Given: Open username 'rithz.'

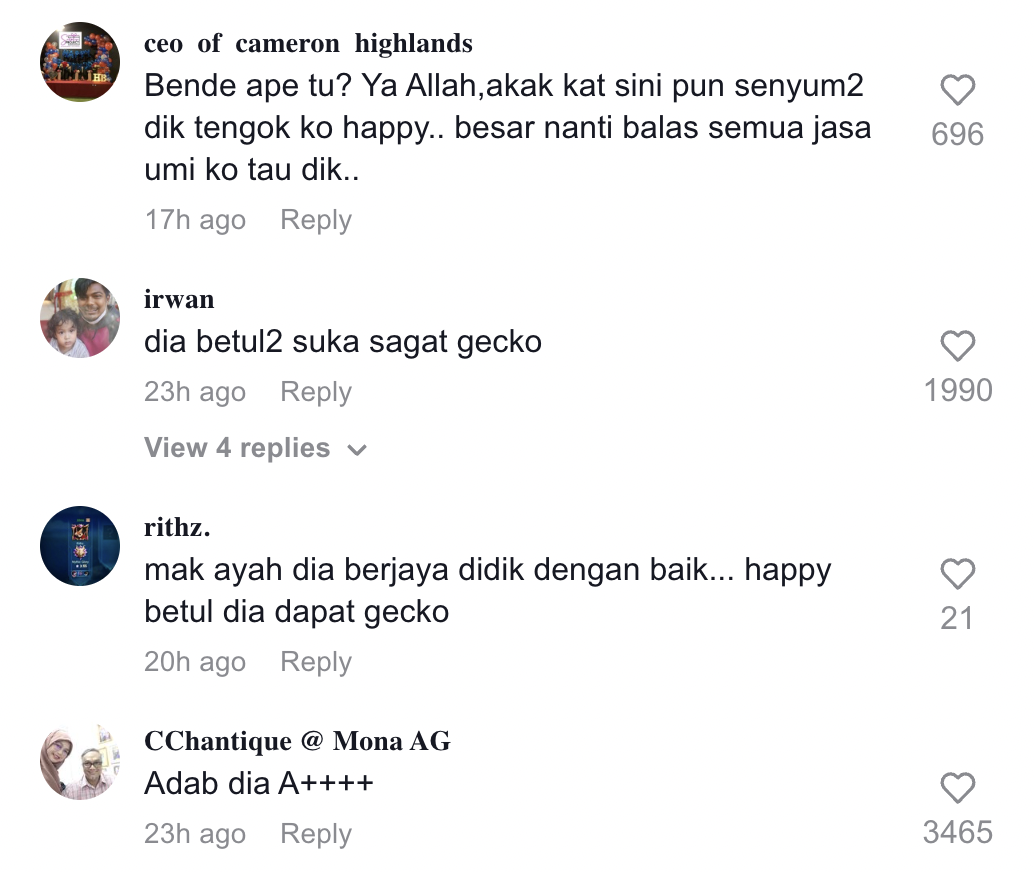Looking at the screenshot, I should point(177,528).
